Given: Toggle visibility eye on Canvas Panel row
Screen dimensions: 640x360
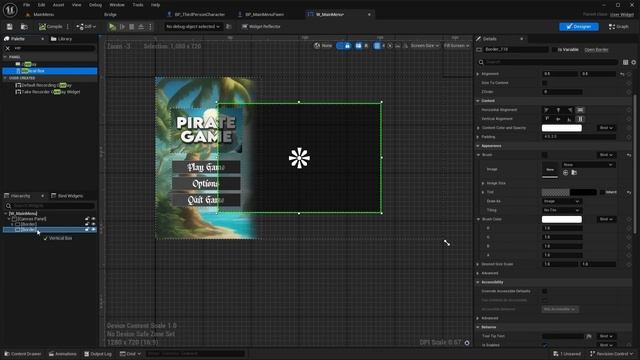Looking at the screenshot, I should [x=93, y=219].
